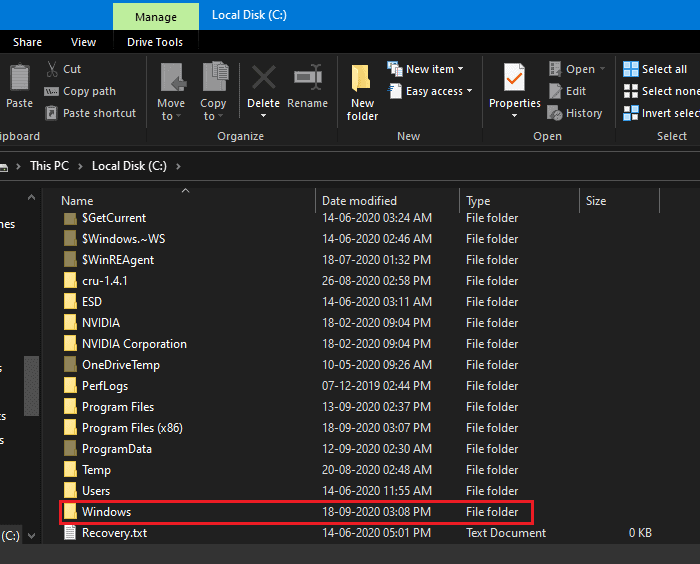The width and height of the screenshot is (700, 564).
Task: Click the Copy to icon
Action: pos(214,79)
